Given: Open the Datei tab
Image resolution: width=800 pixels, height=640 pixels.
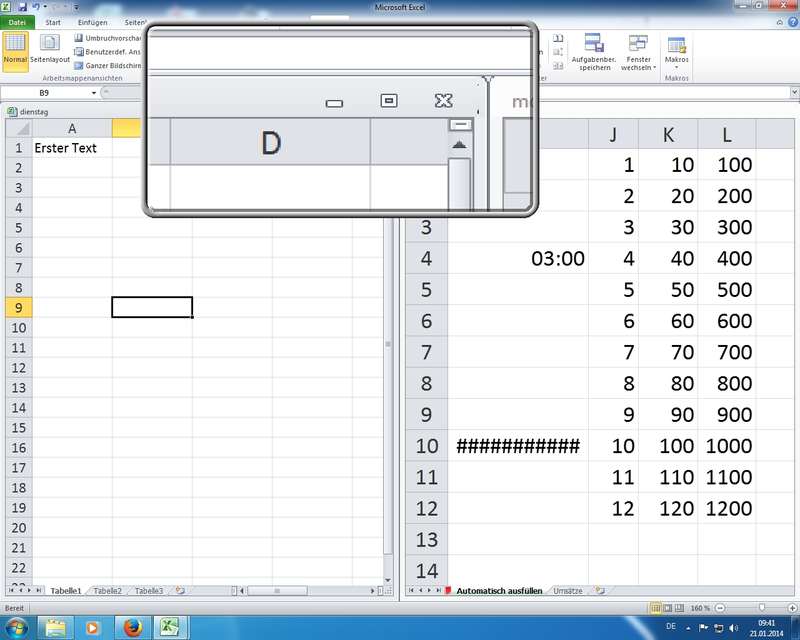Looking at the screenshot, I should [x=17, y=22].
